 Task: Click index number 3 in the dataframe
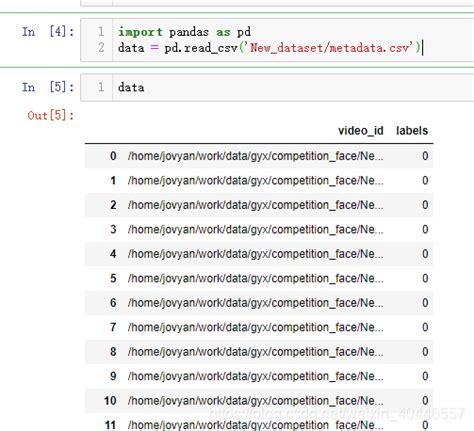coord(113,229)
